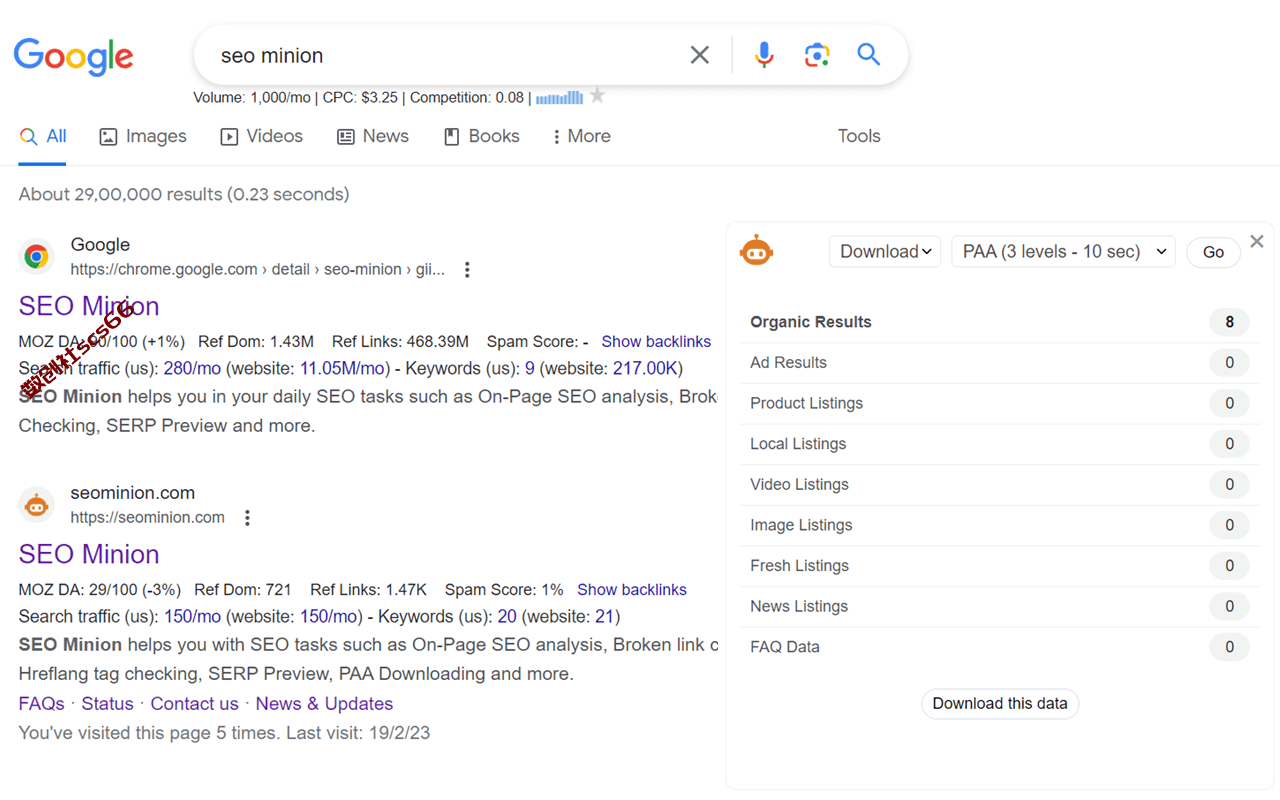Switch to the Videos tab

pyautogui.click(x=262, y=137)
